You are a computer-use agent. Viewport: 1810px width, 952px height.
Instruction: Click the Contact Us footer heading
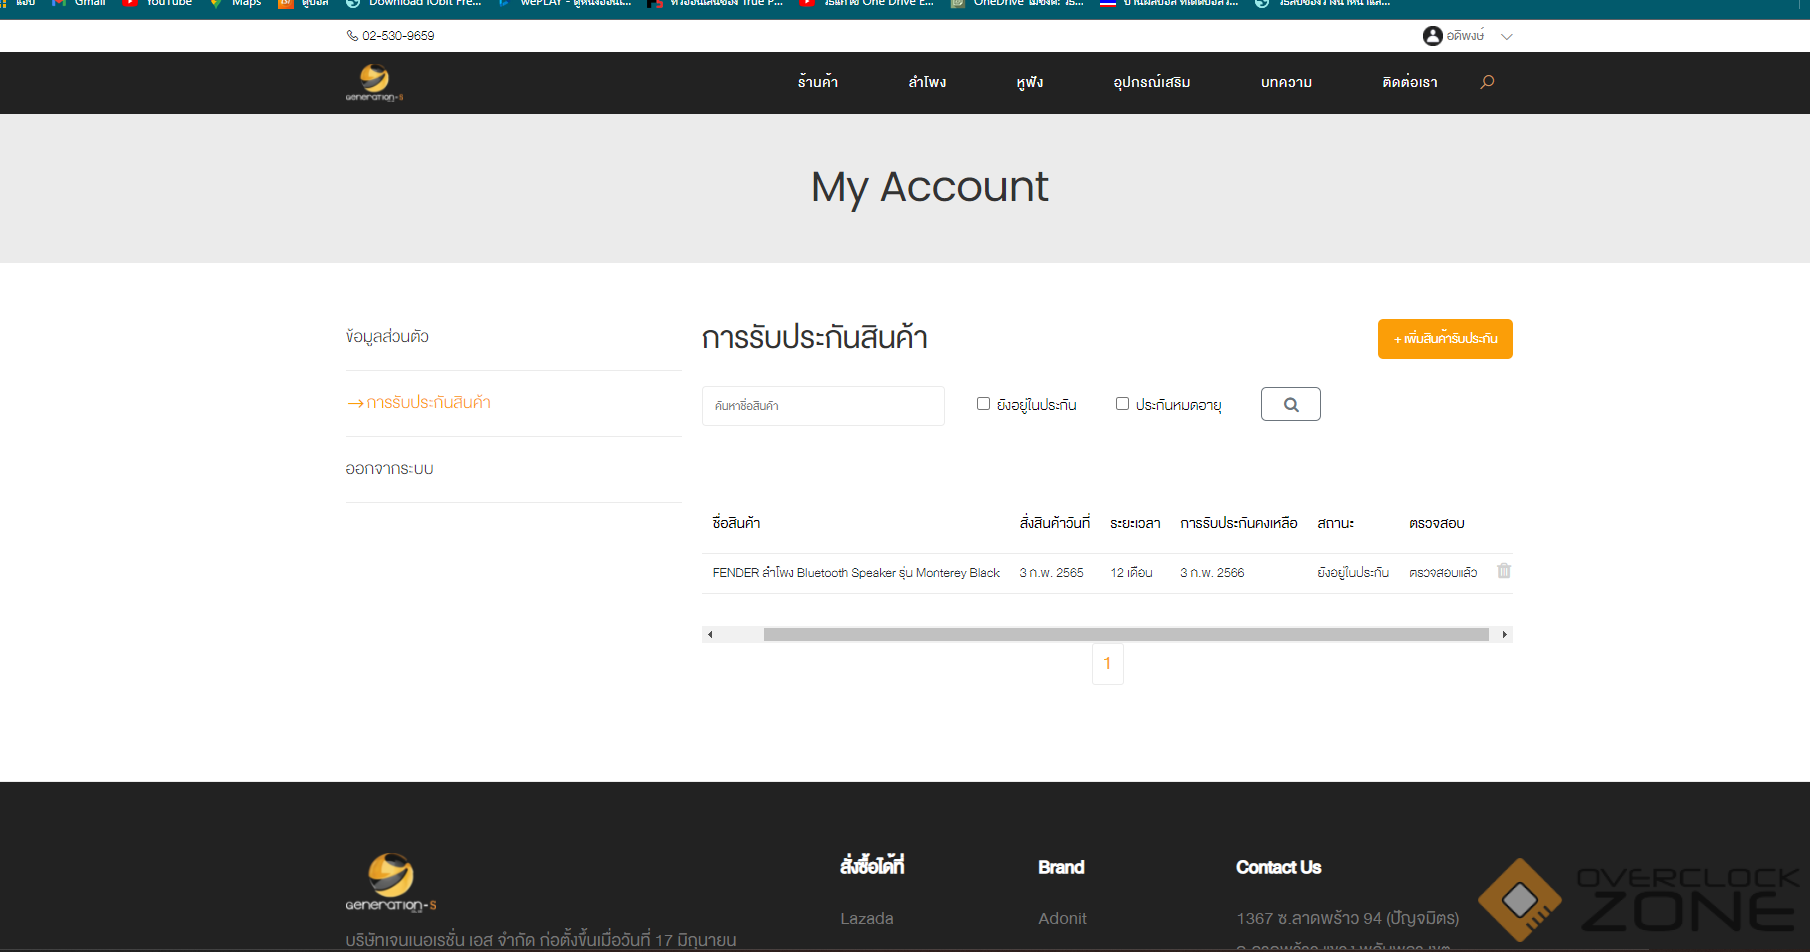tap(1278, 867)
